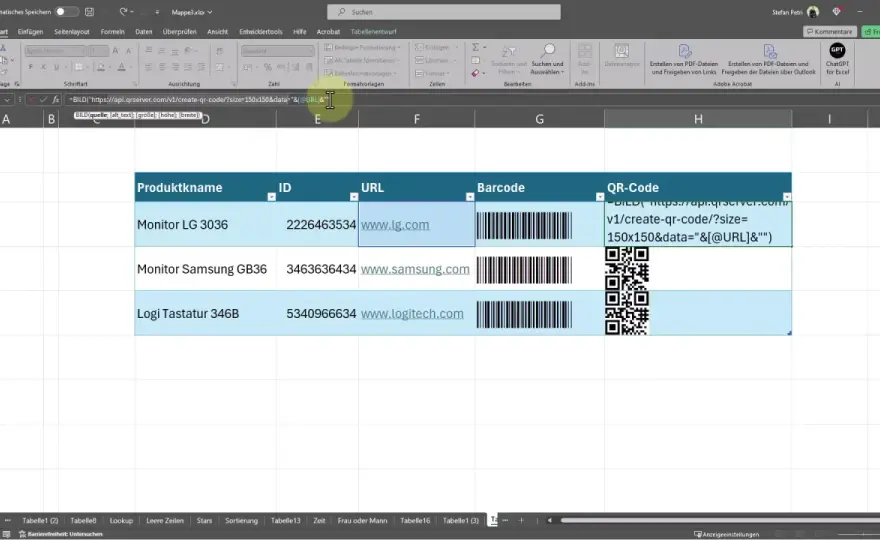The image size is (880, 540).
Task: Increase font size with large A icon
Action: pos(115,51)
